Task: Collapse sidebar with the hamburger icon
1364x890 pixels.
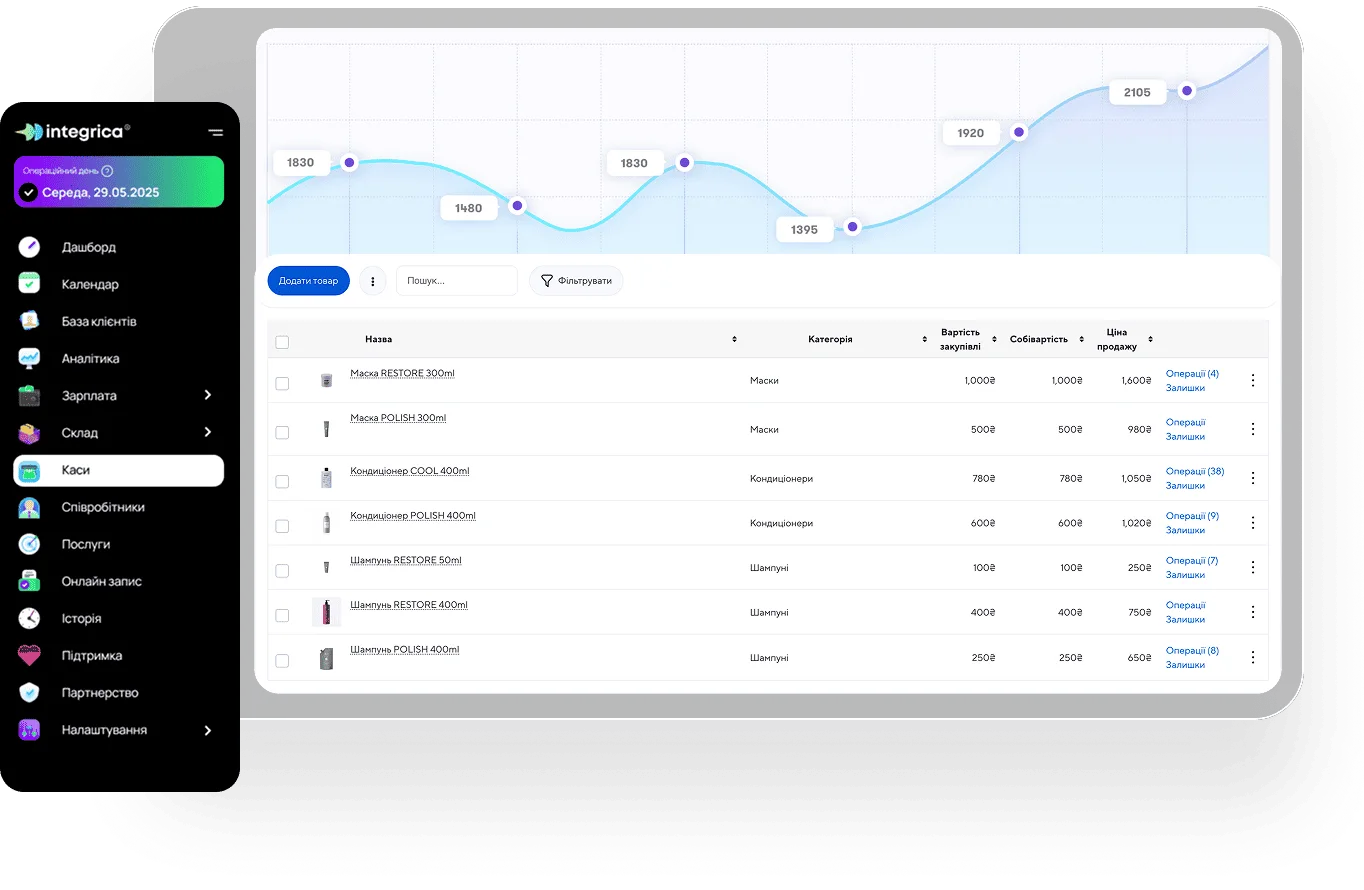Action: pos(216,132)
